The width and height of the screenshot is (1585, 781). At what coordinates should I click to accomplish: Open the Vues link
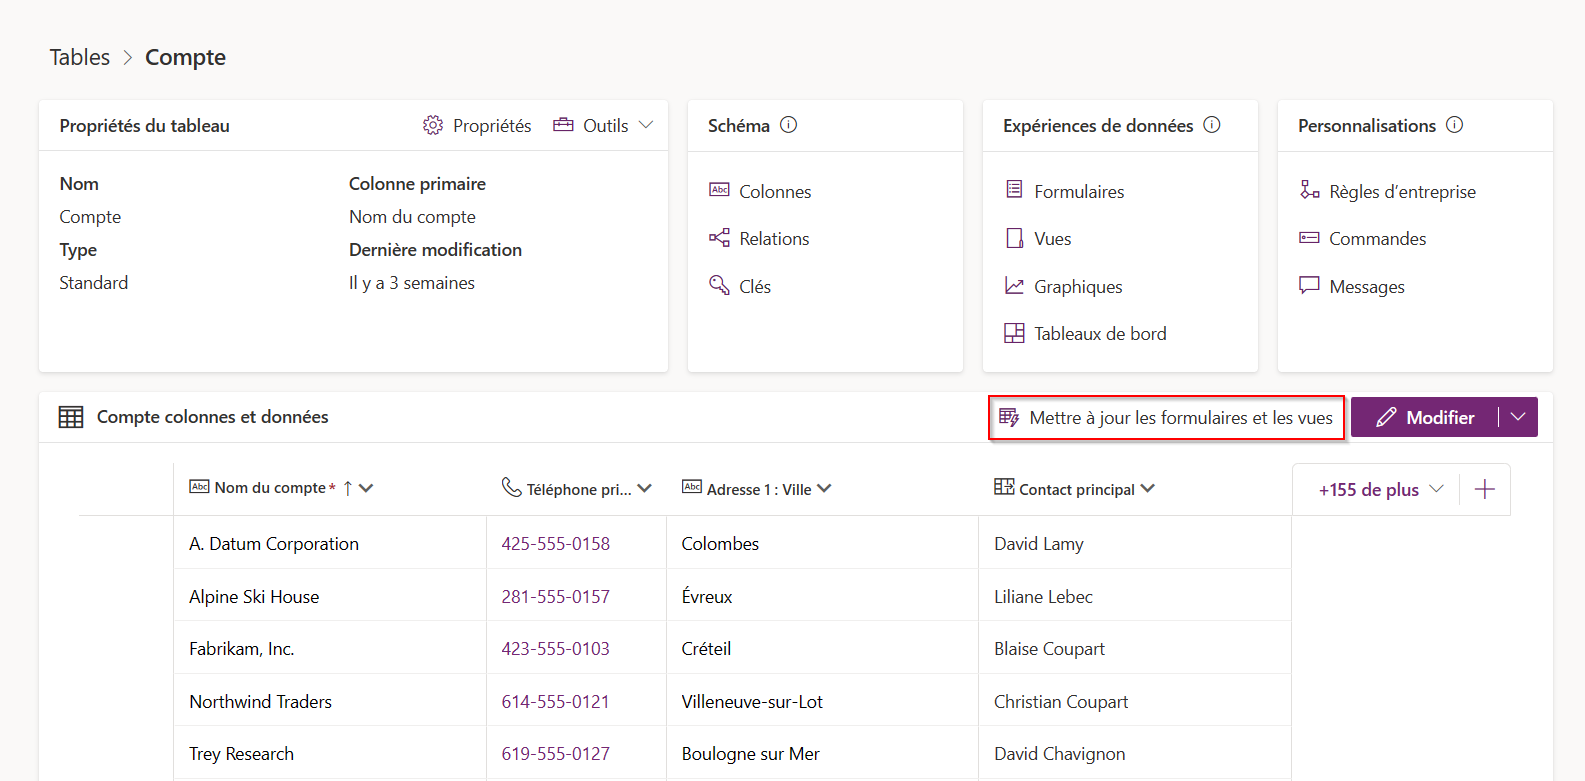click(1053, 238)
